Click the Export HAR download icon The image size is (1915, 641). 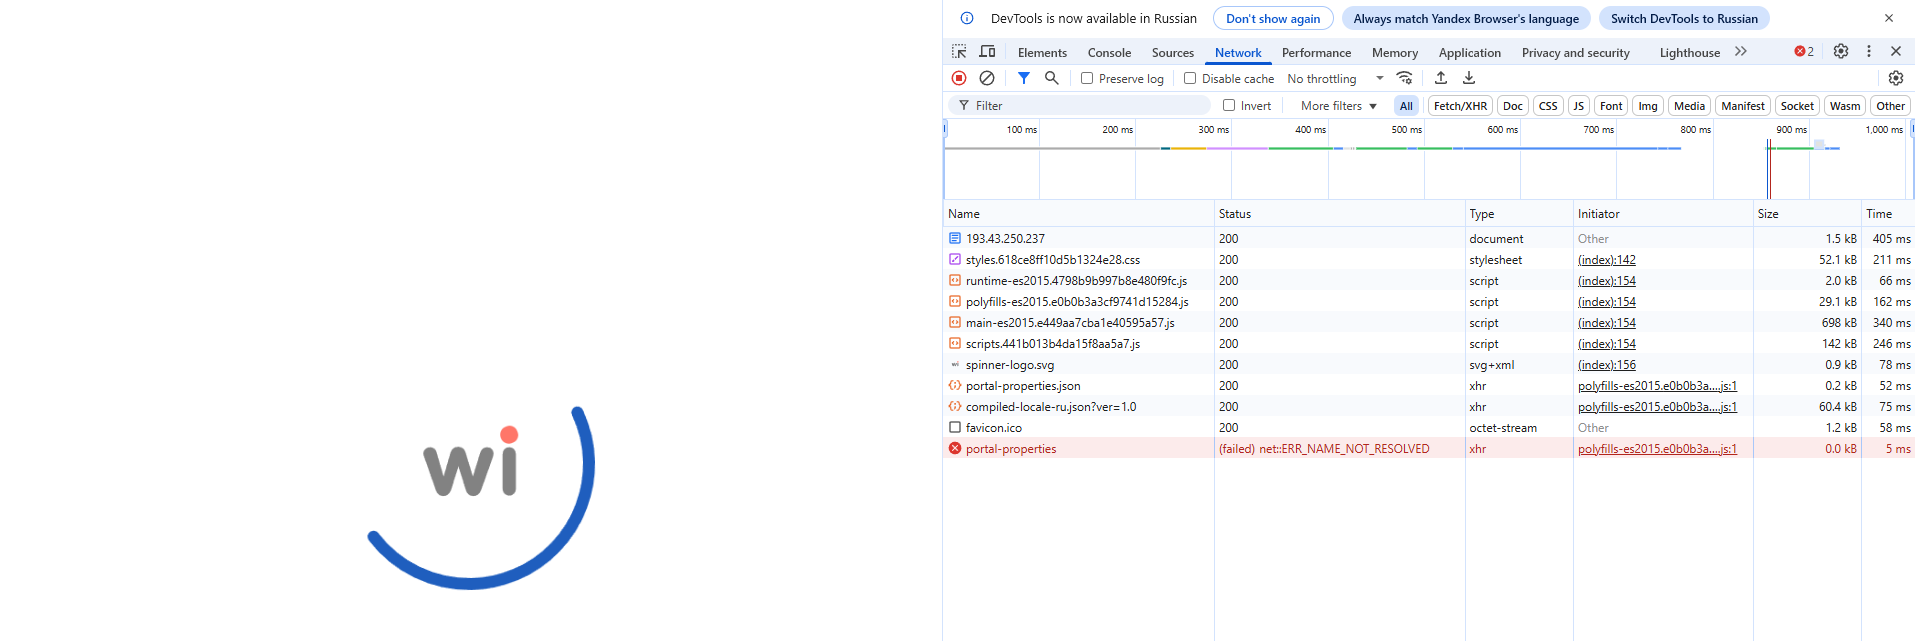pyautogui.click(x=1469, y=78)
